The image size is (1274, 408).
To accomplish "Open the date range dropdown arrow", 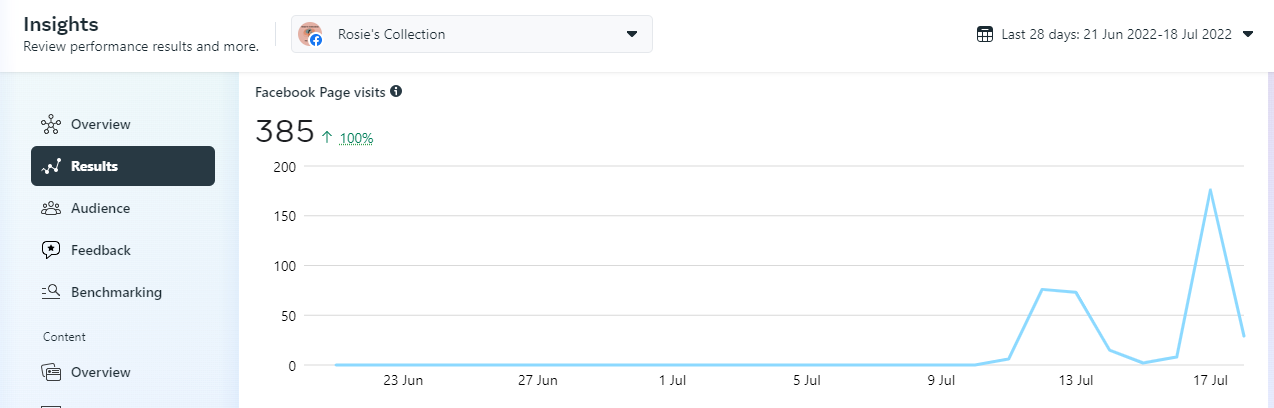I will (1248, 34).
